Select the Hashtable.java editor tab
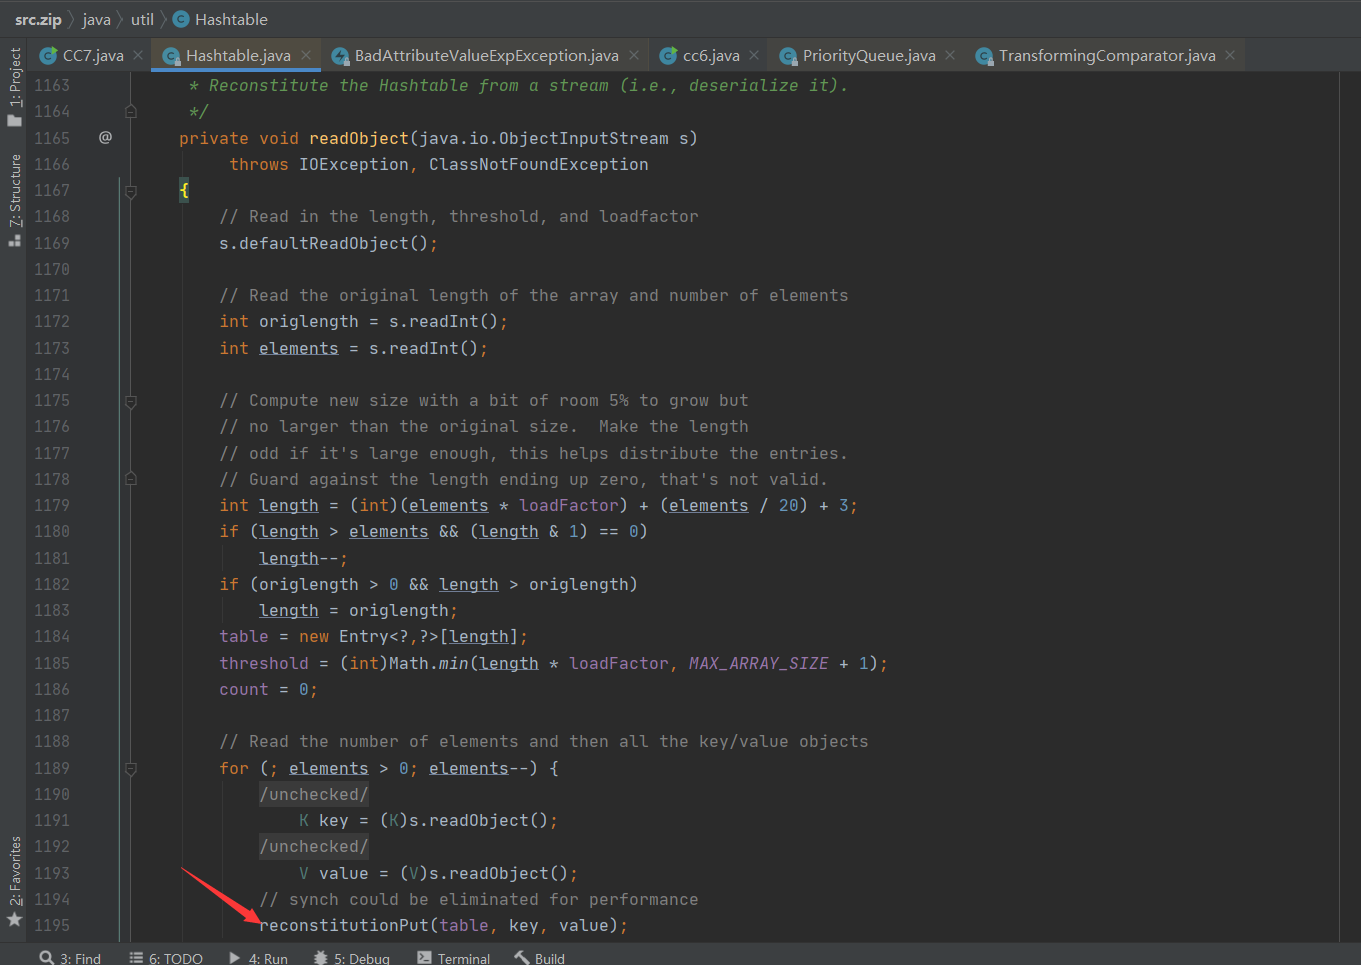 pyautogui.click(x=238, y=56)
